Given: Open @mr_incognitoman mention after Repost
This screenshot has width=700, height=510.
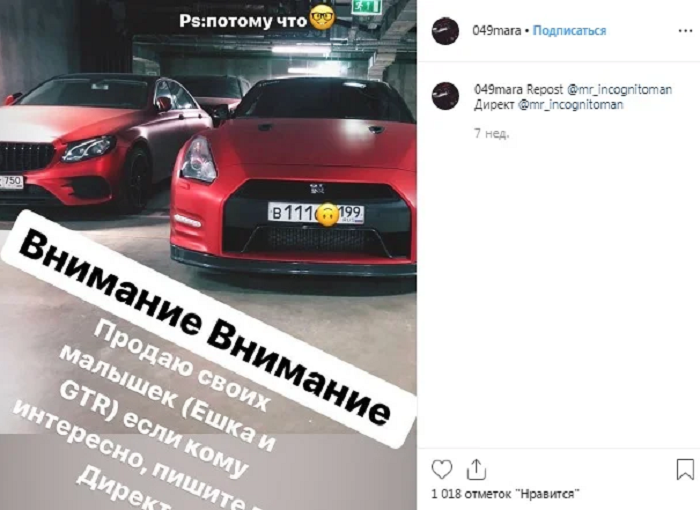Looking at the screenshot, I should pyautogui.click(x=619, y=90).
